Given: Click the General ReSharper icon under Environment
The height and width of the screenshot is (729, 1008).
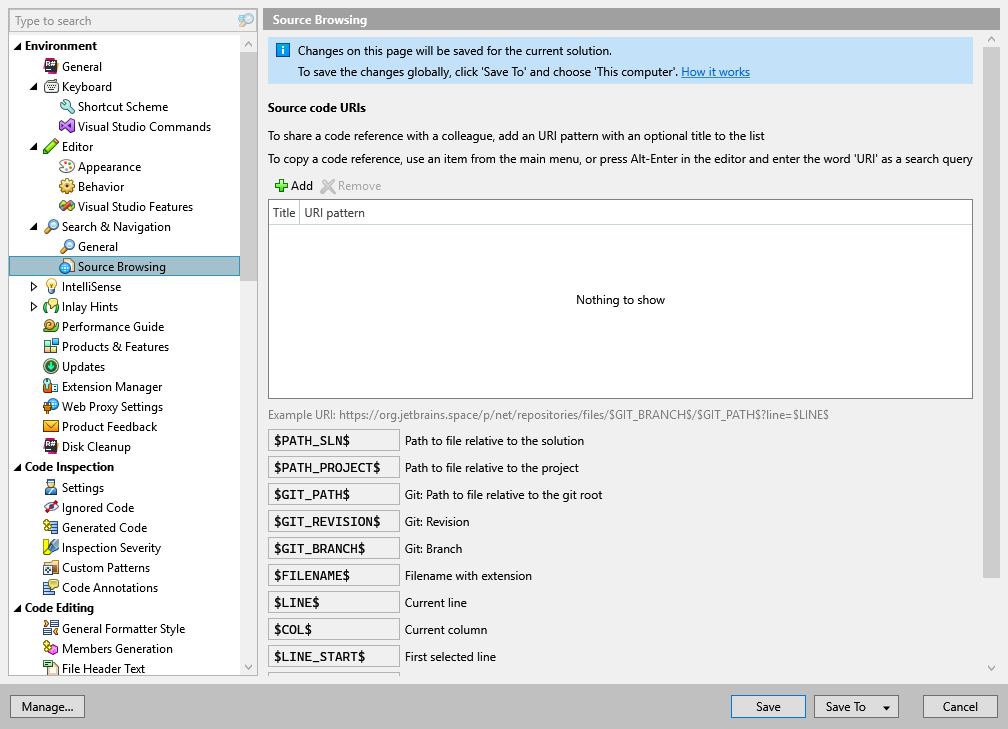Looking at the screenshot, I should pyautogui.click(x=51, y=66).
